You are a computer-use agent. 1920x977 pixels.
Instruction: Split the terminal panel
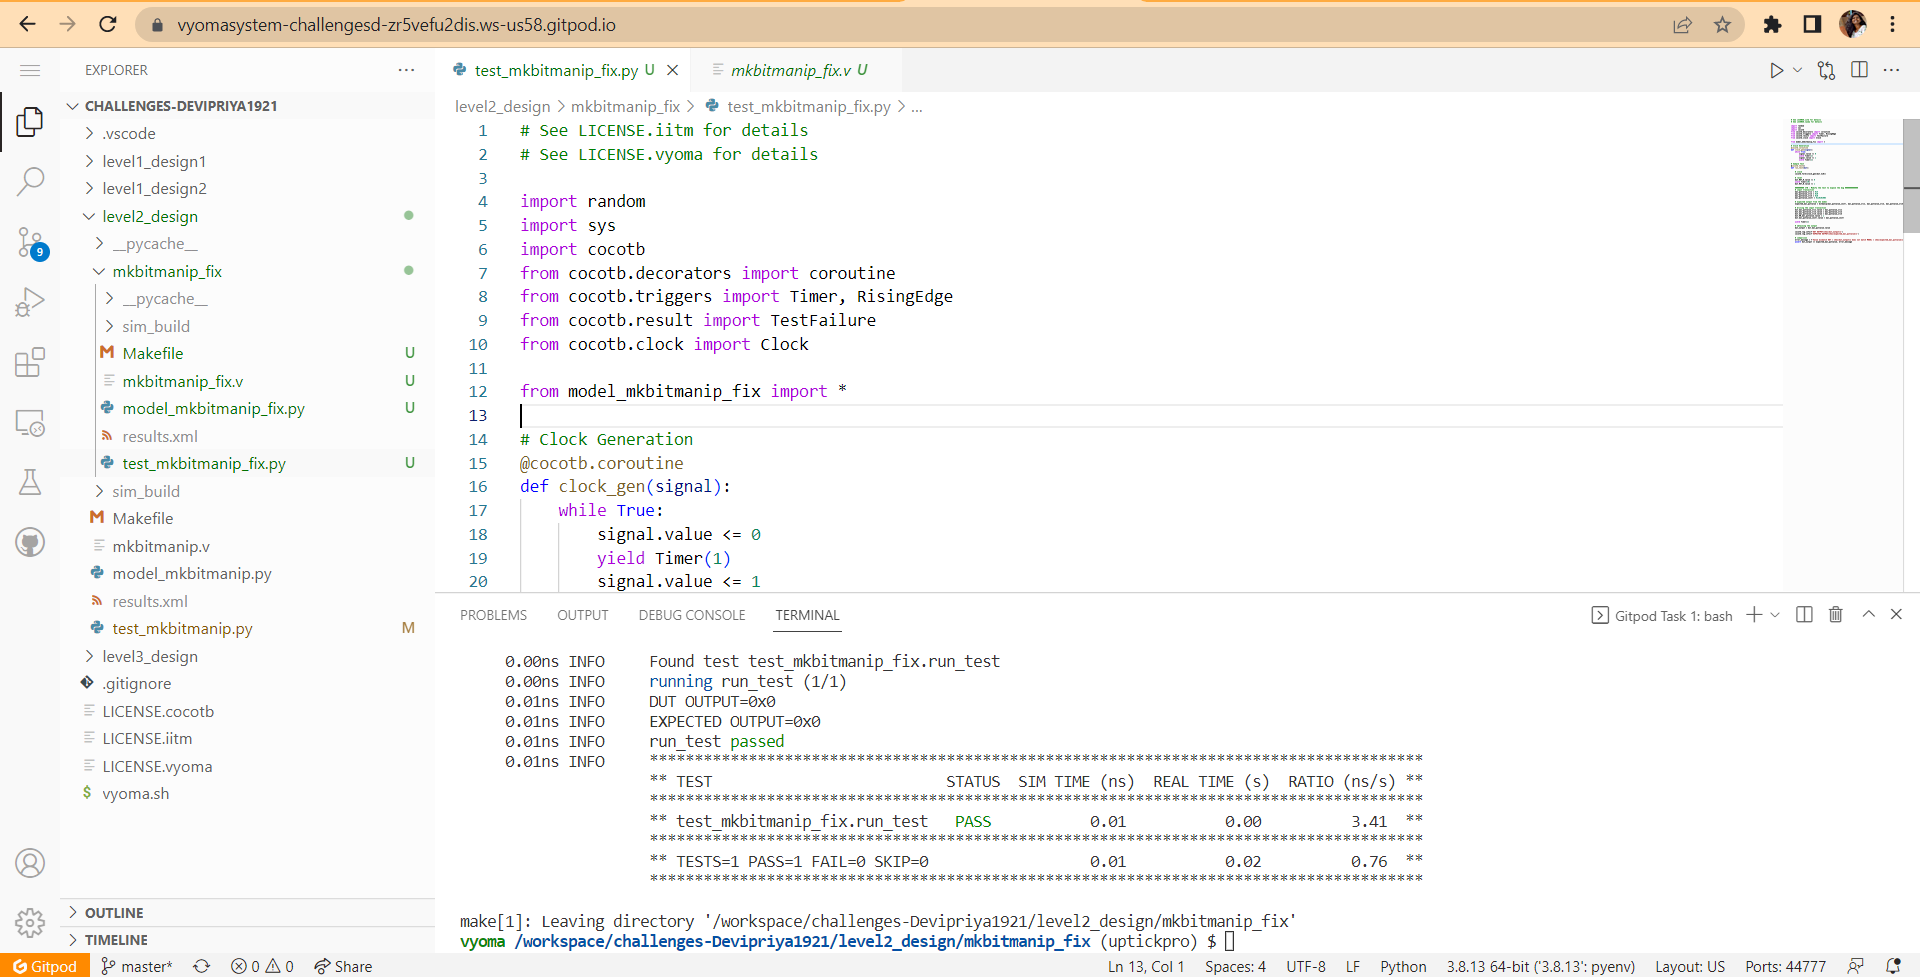(x=1804, y=614)
